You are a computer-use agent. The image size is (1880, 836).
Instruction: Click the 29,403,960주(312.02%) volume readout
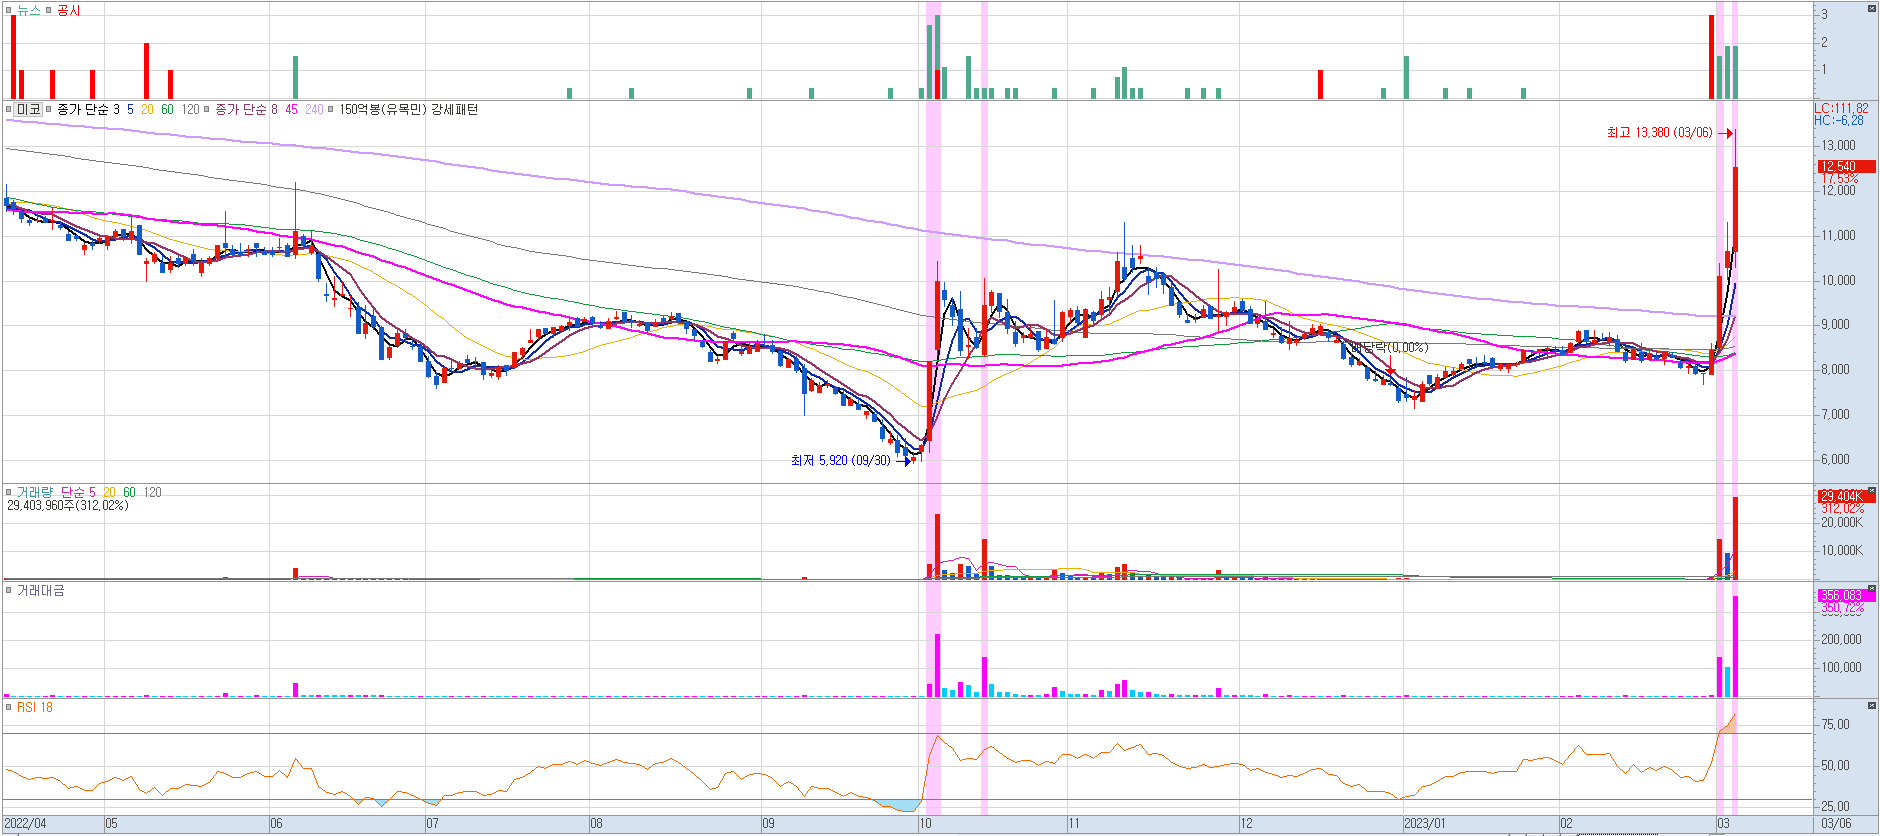pos(68,505)
